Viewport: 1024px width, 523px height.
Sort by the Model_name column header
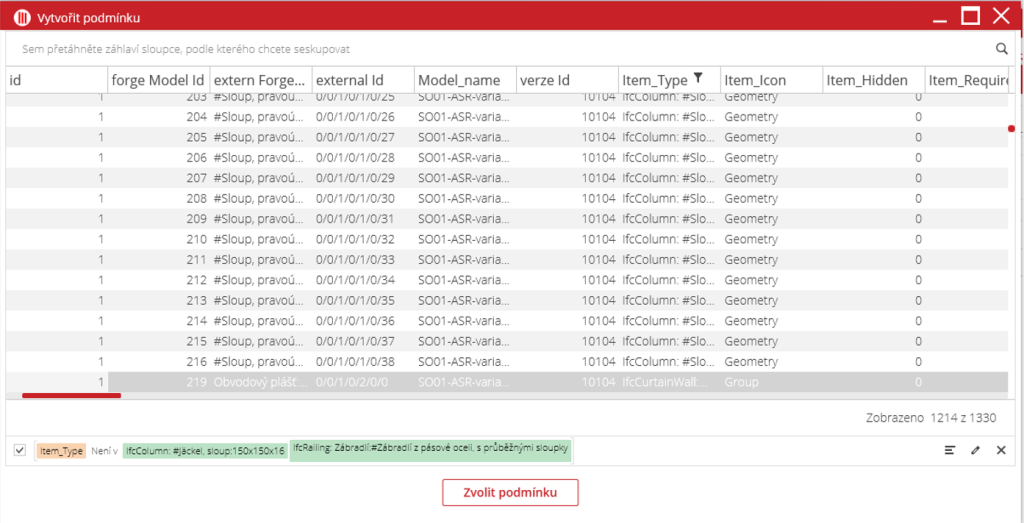(459, 80)
